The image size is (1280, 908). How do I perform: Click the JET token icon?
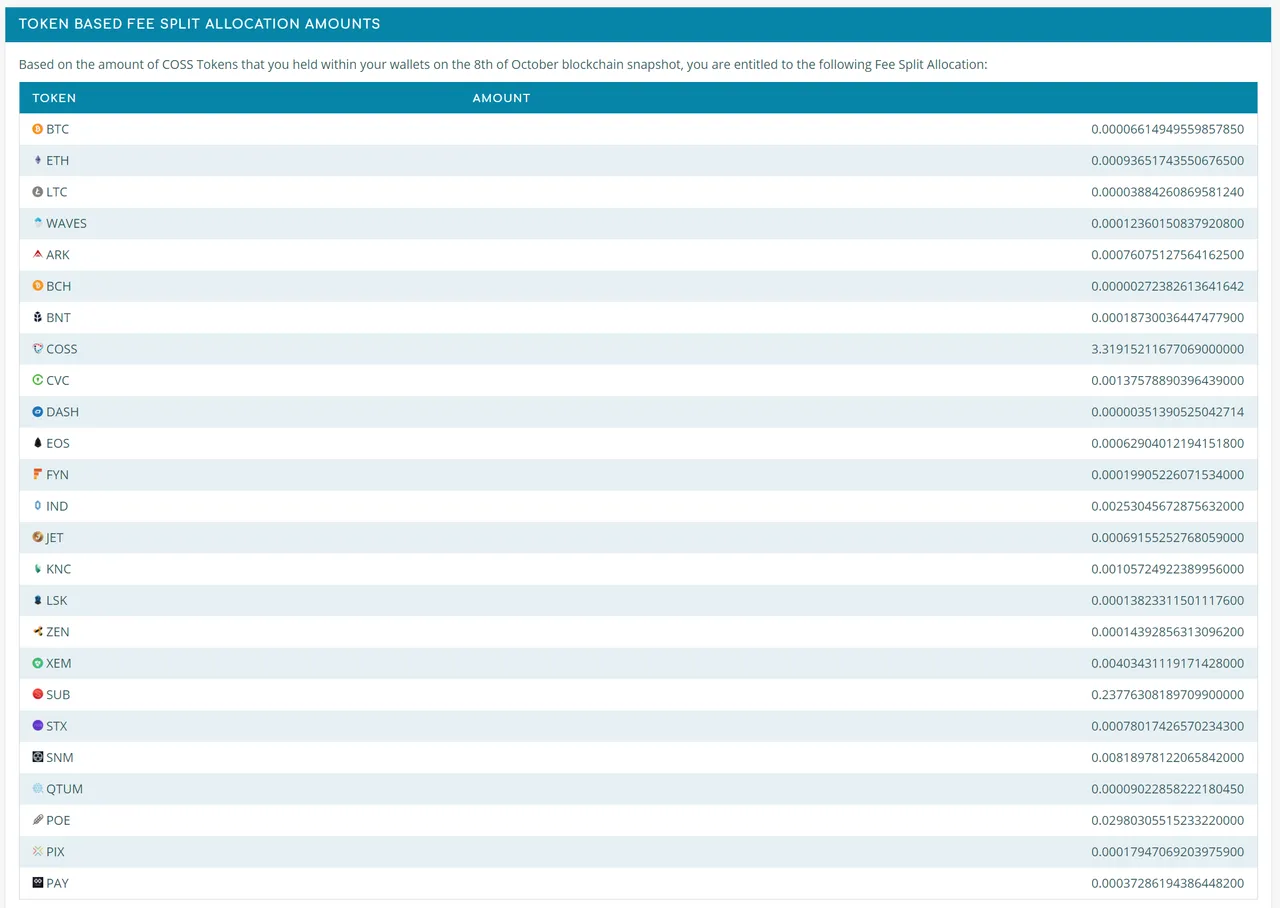click(38, 537)
